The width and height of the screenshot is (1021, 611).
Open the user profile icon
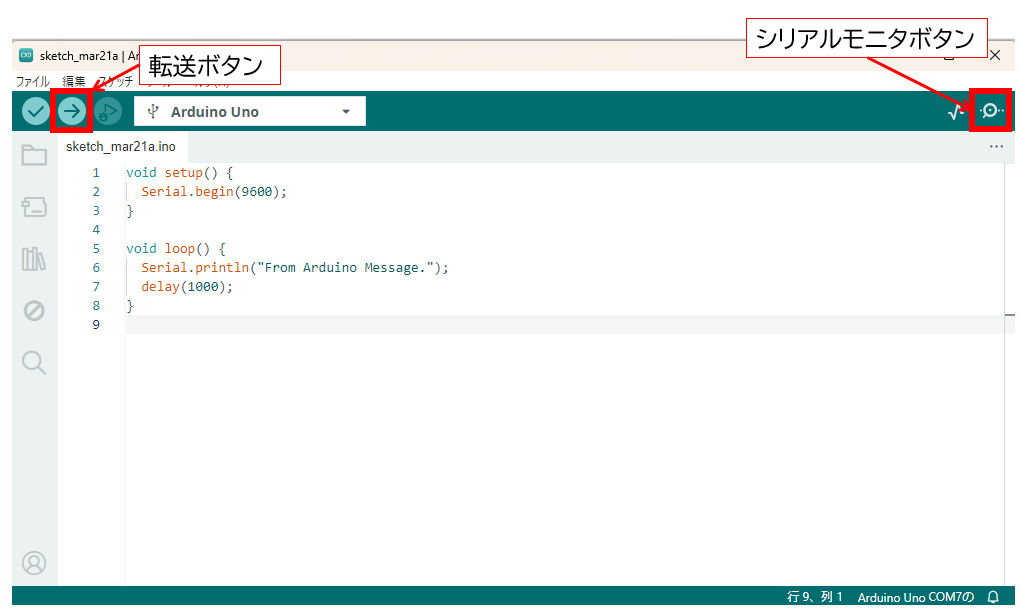tap(34, 563)
